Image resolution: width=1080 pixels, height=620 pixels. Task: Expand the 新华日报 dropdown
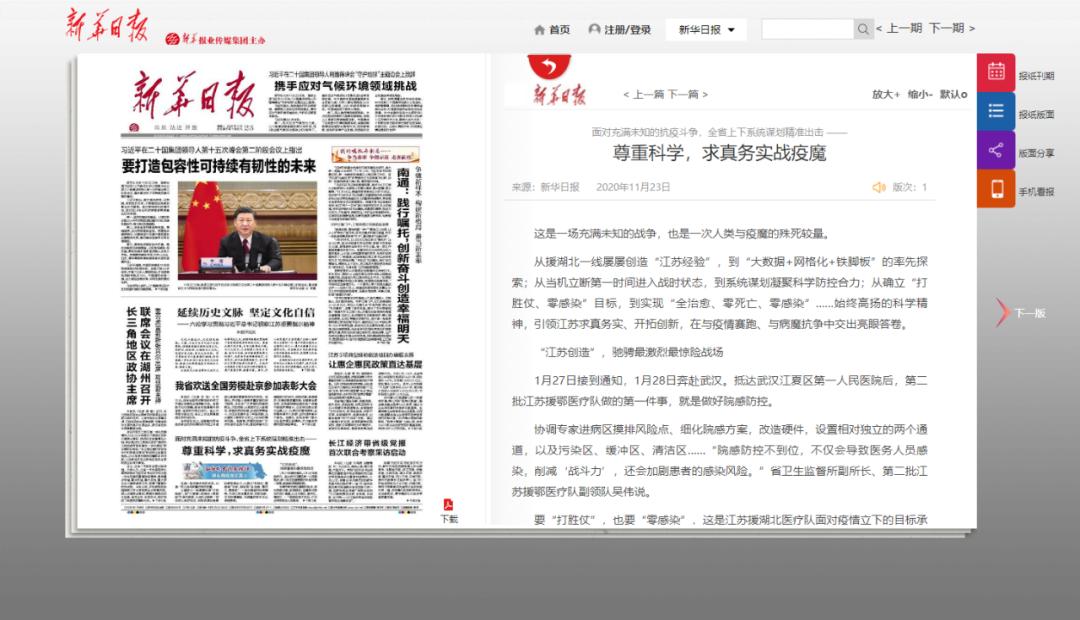(707, 30)
